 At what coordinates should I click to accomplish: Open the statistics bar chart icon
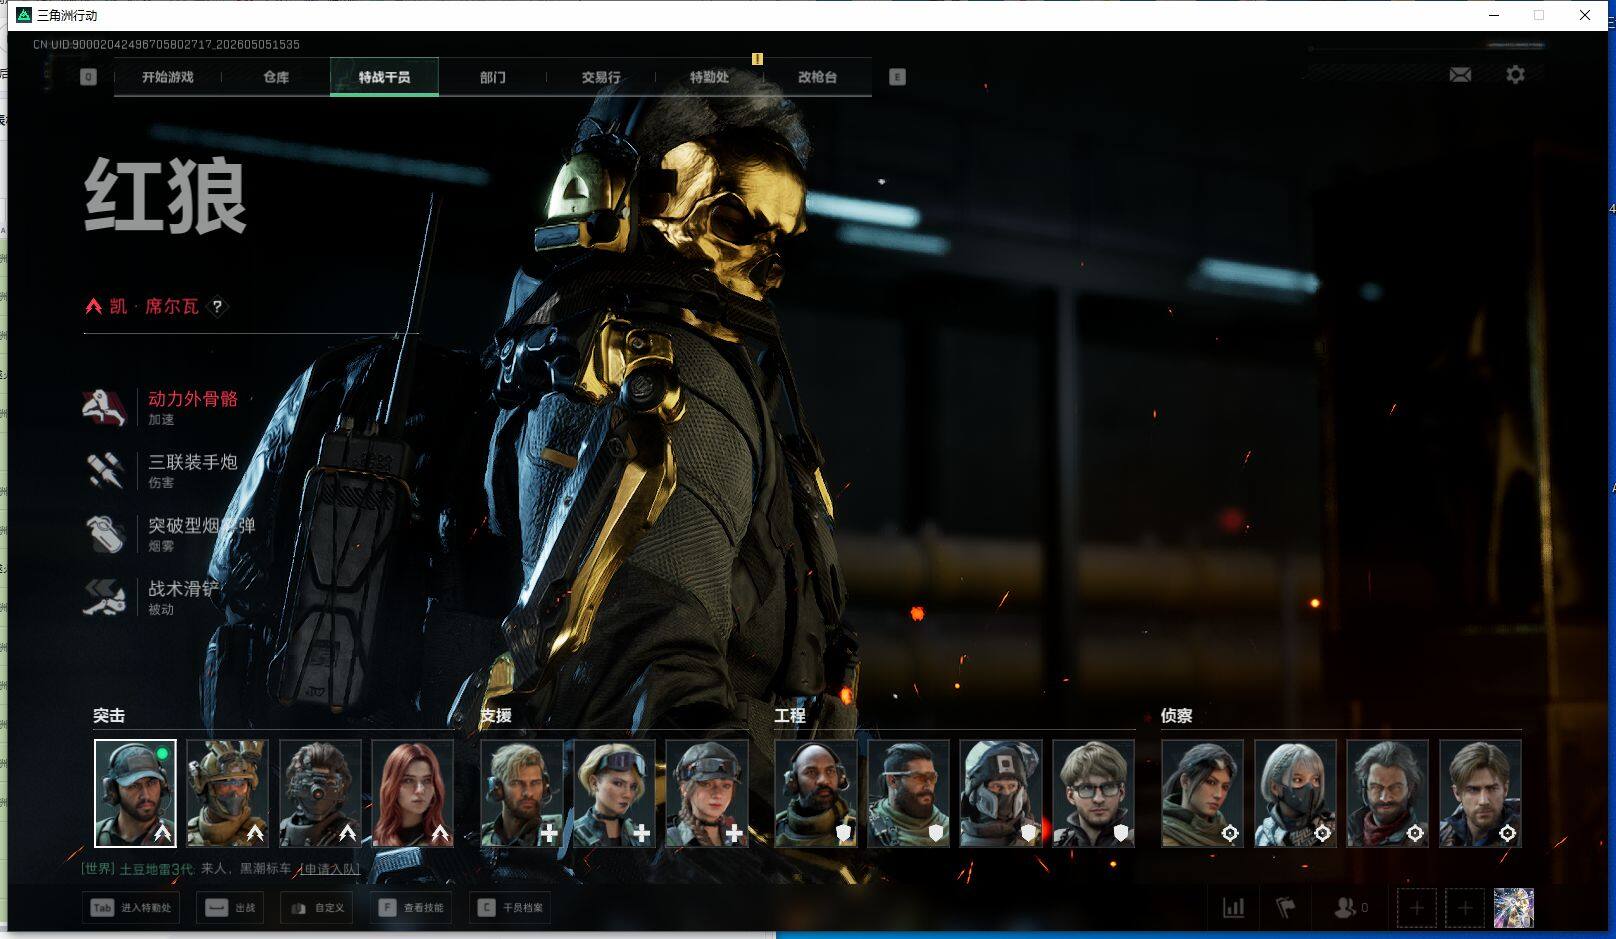[x=1234, y=908]
